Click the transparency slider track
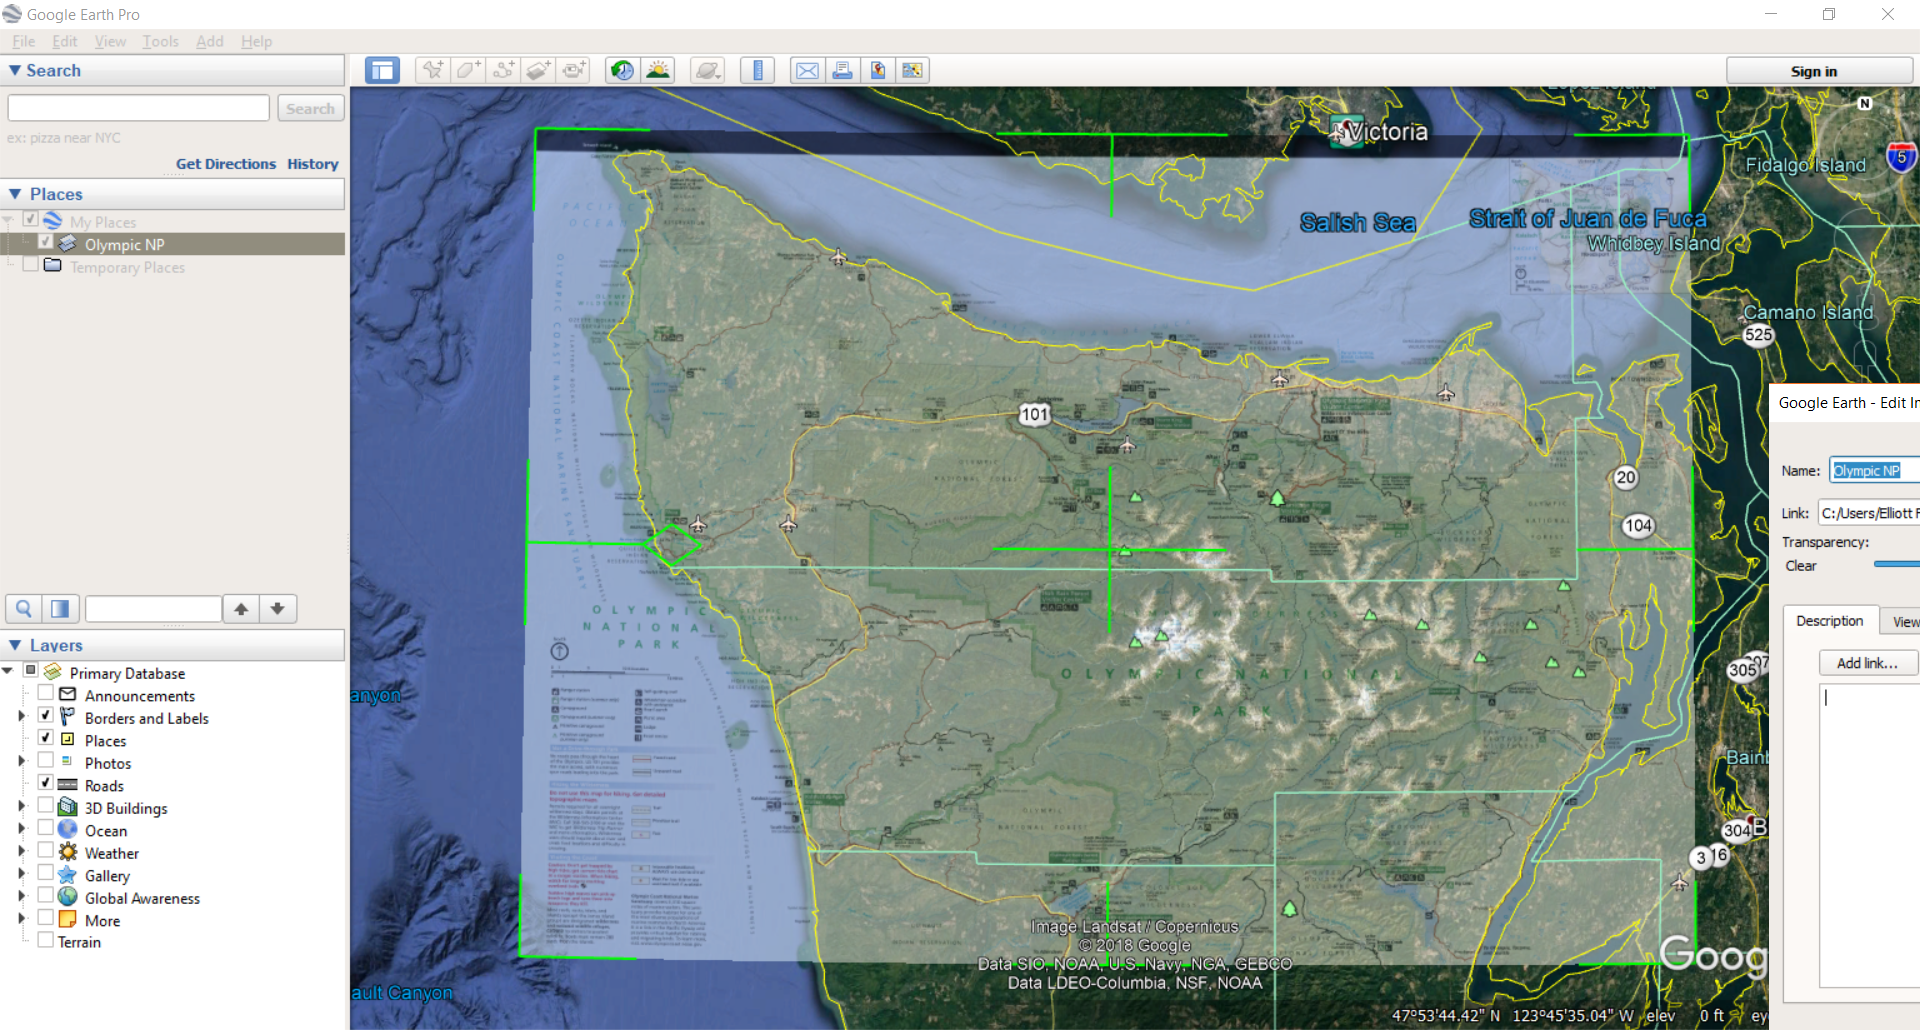This screenshot has width=1920, height=1030. [x=1896, y=565]
